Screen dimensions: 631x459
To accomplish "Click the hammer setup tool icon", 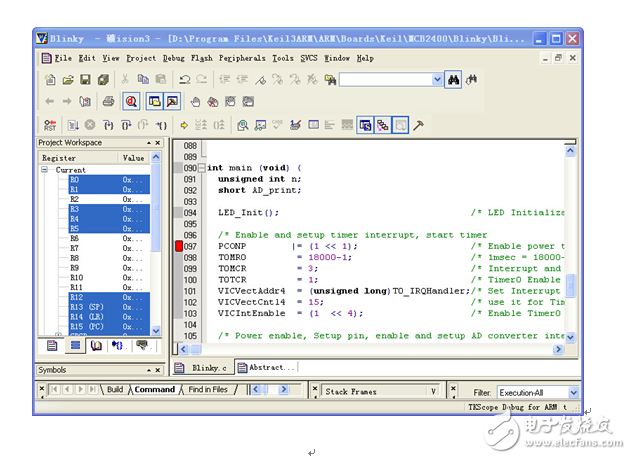I will (x=419, y=125).
